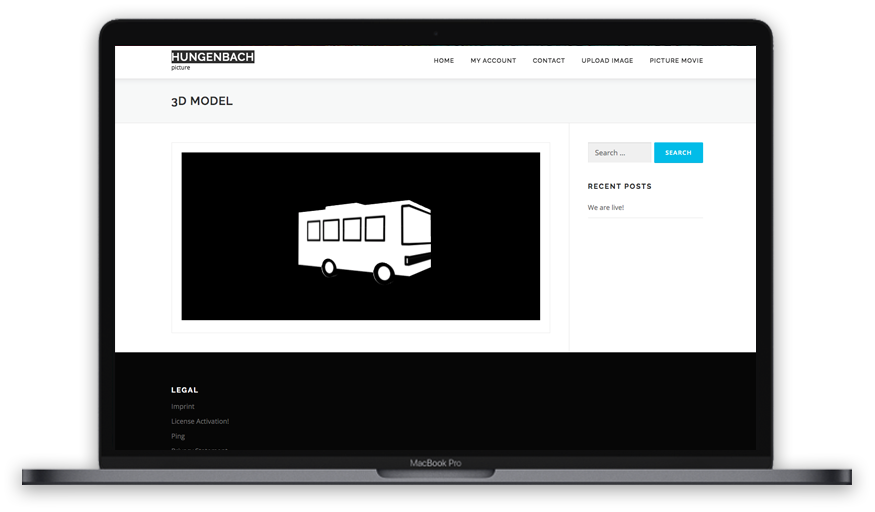Select Upload Image in navigation
875x512 pixels.
point(607,60)
